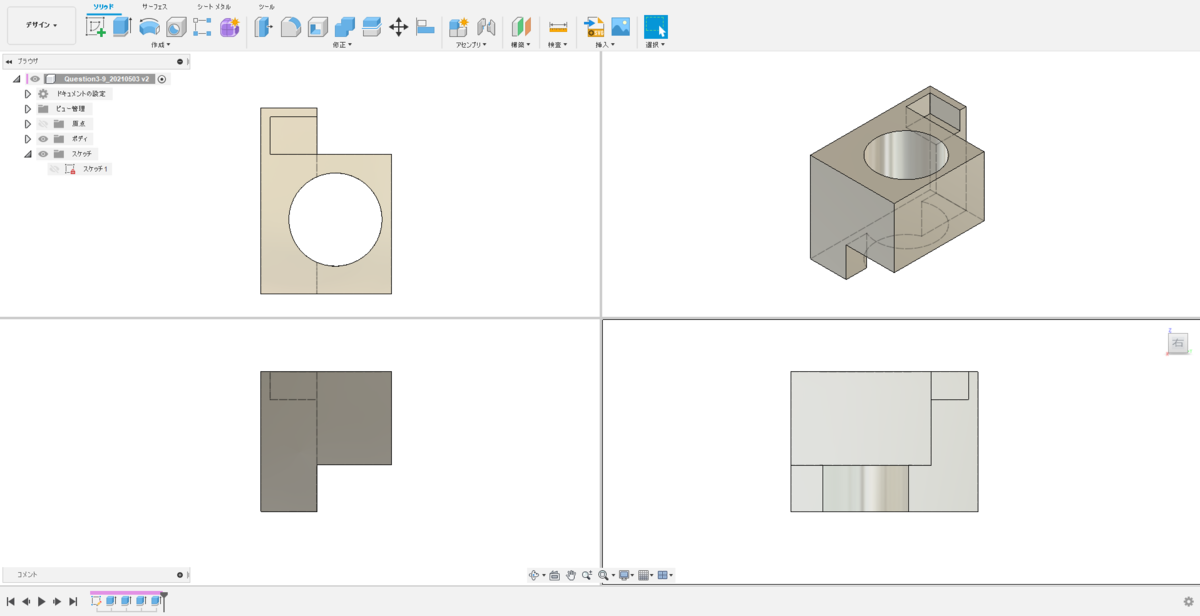This screenshot has width=1200, height=616.
Task: Click the New Component icon
Action: pos(459,27)
